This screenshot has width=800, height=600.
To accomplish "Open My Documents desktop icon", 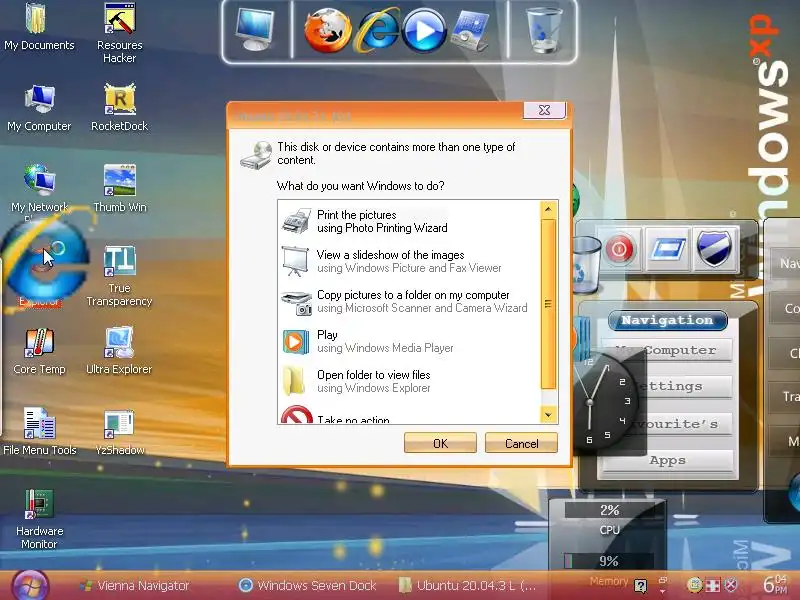I will [x=39, y=27].
